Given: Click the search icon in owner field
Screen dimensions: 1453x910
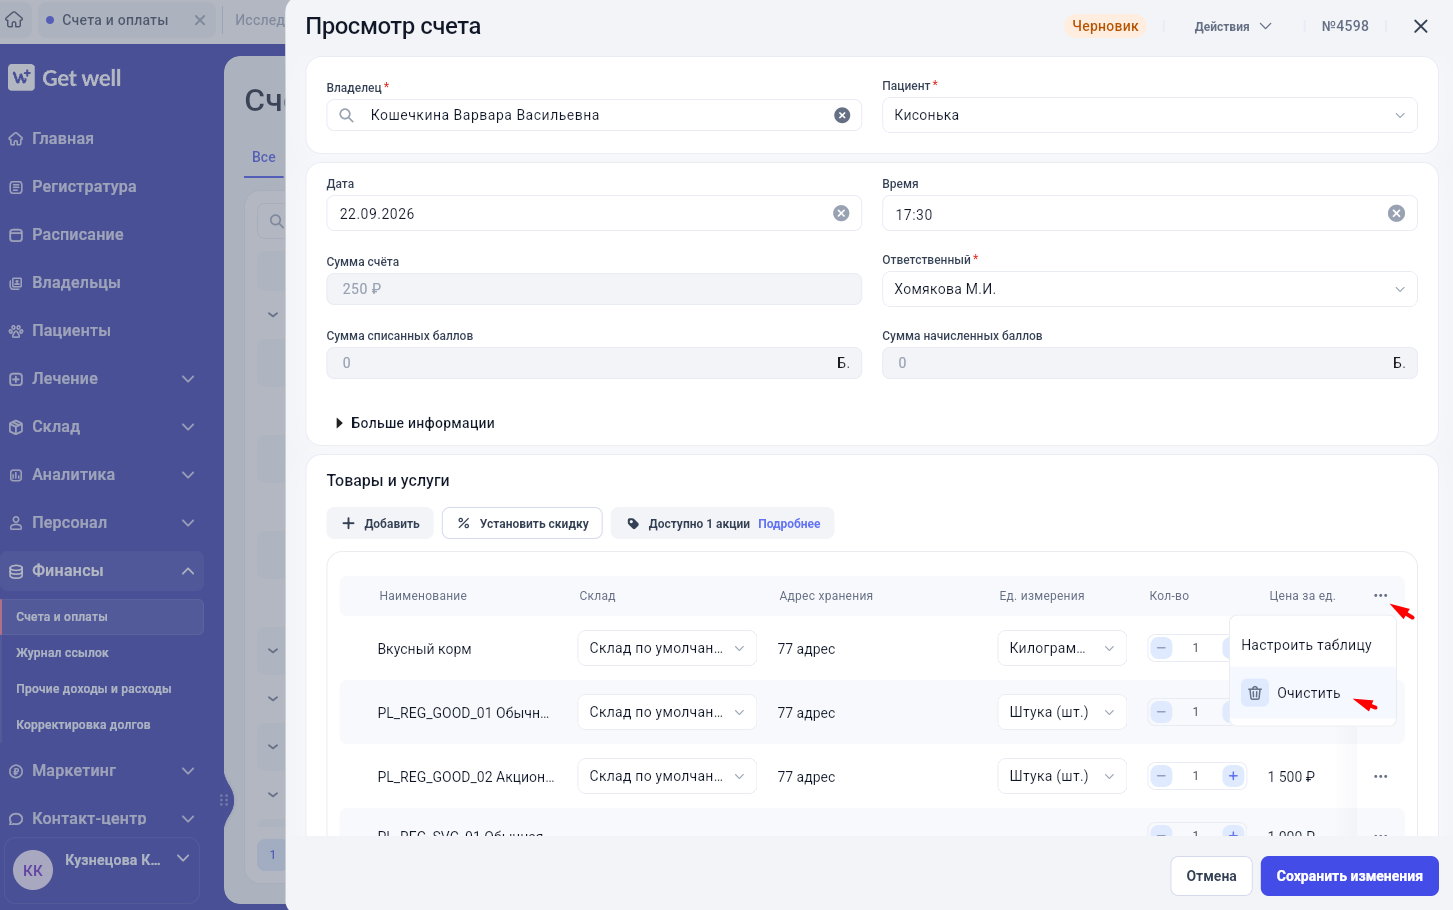Looking at the screenshot, I should tap(346, 115).
